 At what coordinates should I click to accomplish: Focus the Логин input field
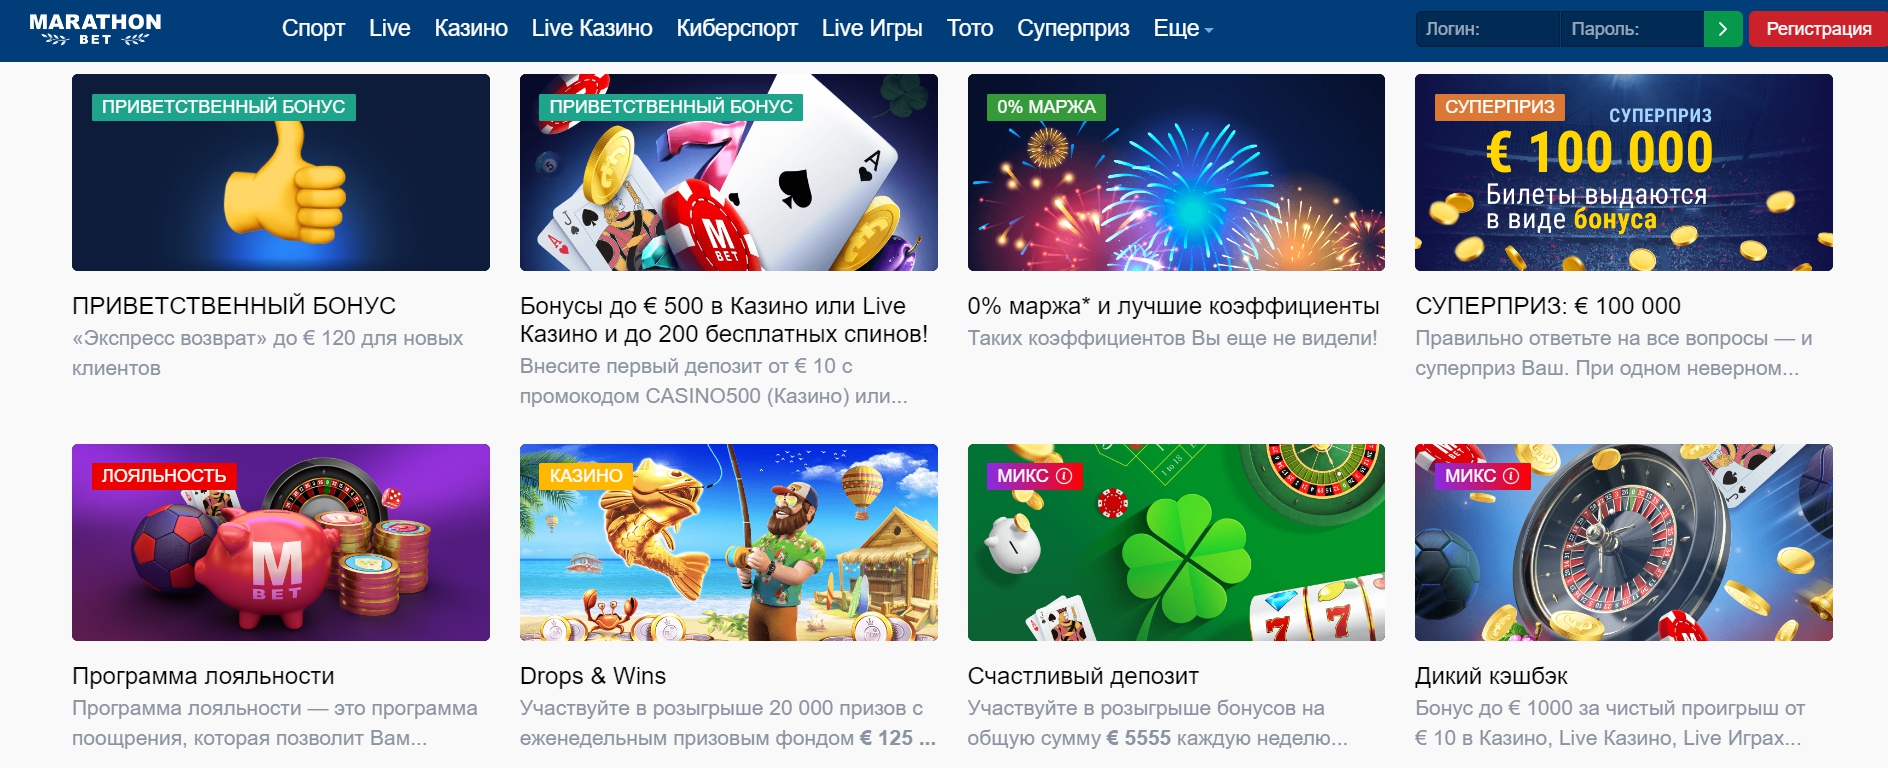[1487, 29]
